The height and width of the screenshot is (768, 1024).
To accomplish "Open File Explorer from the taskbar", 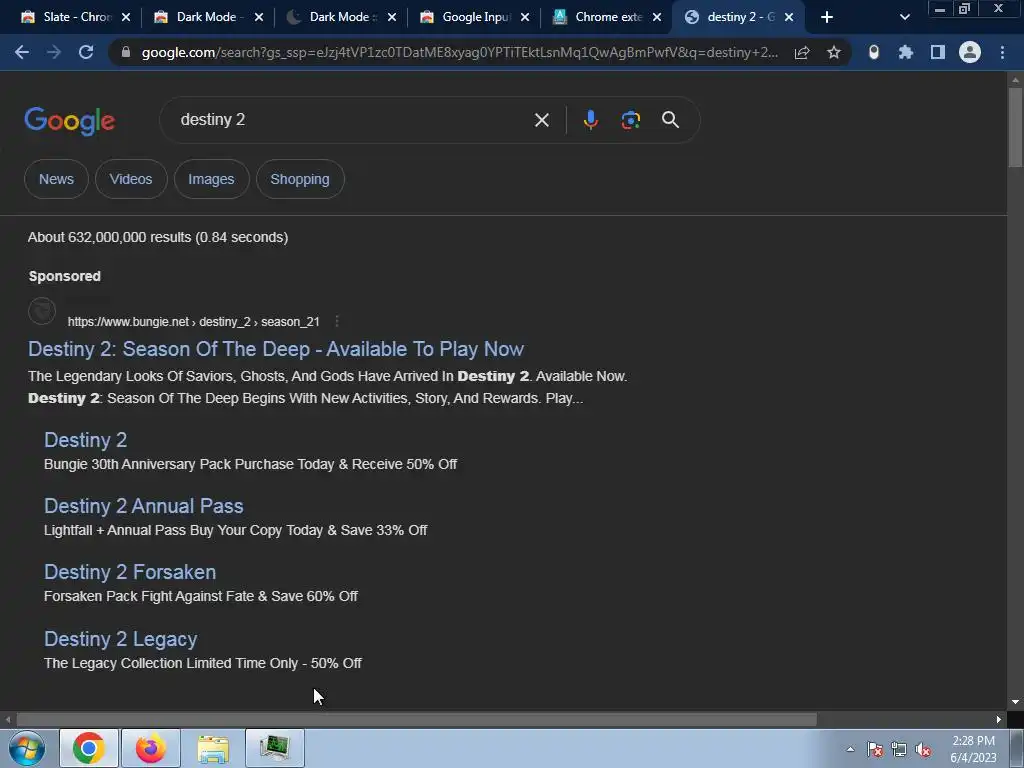I will (213, 748).
